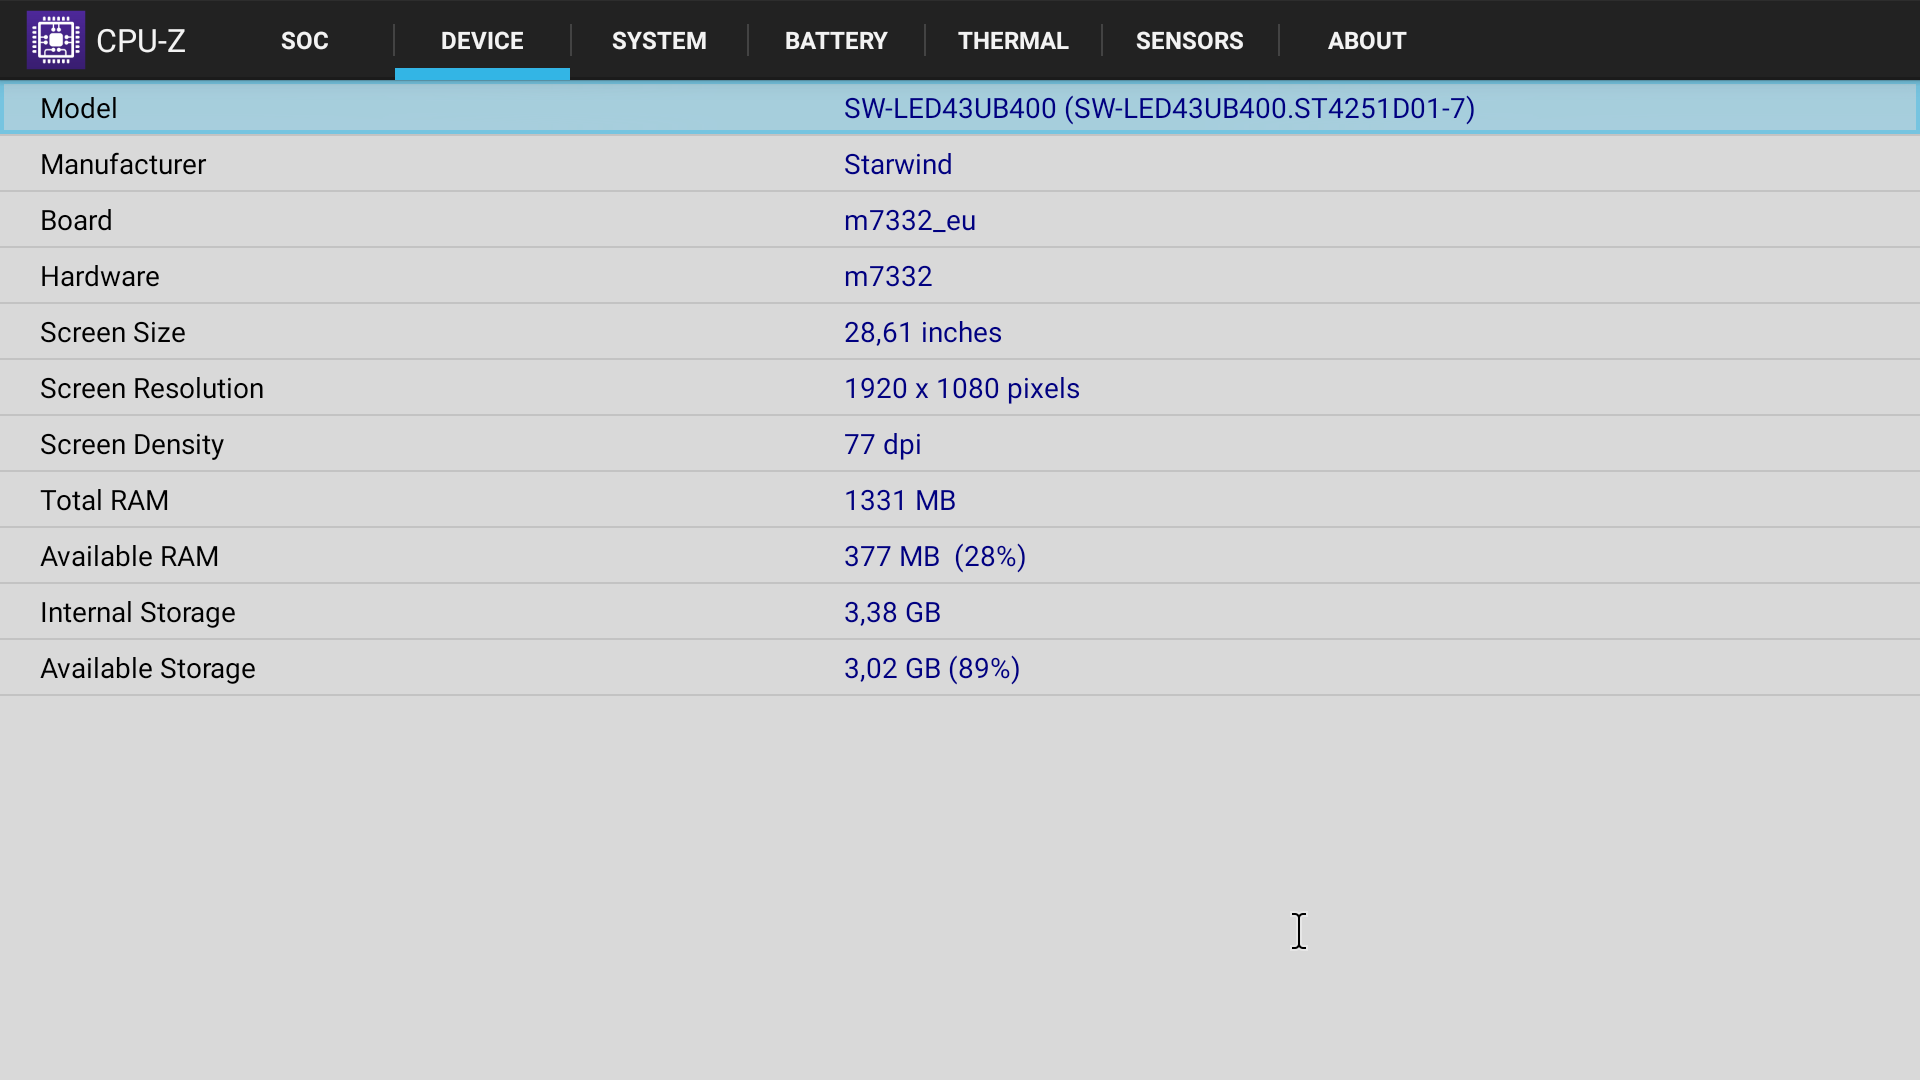Click the 3,38 GB value
This screenshot has height=1080, width=1920.
[893, 612]
